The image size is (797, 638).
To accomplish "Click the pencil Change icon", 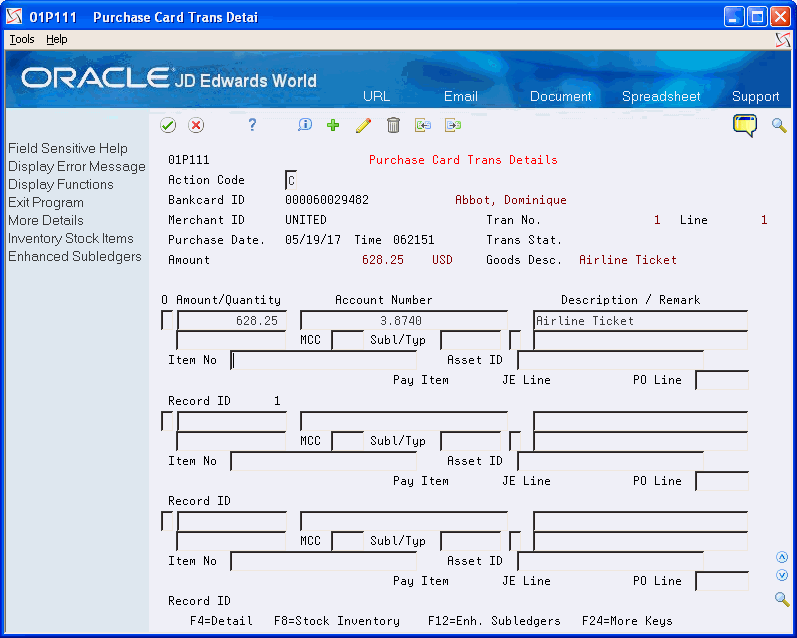I will pyautogui.click(x=363, y=125).
